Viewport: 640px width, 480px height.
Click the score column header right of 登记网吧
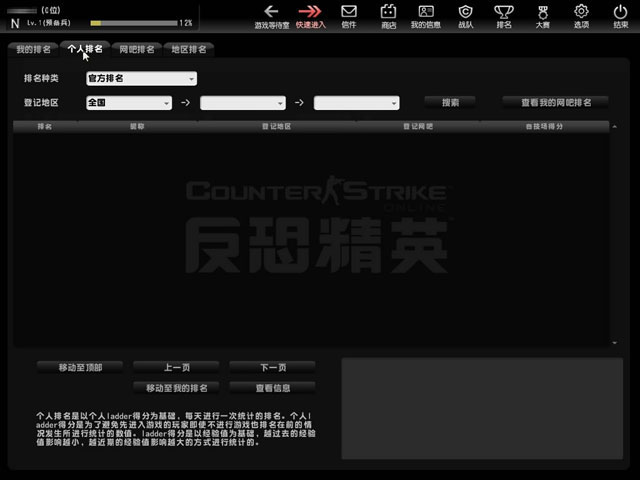(544, 127)
